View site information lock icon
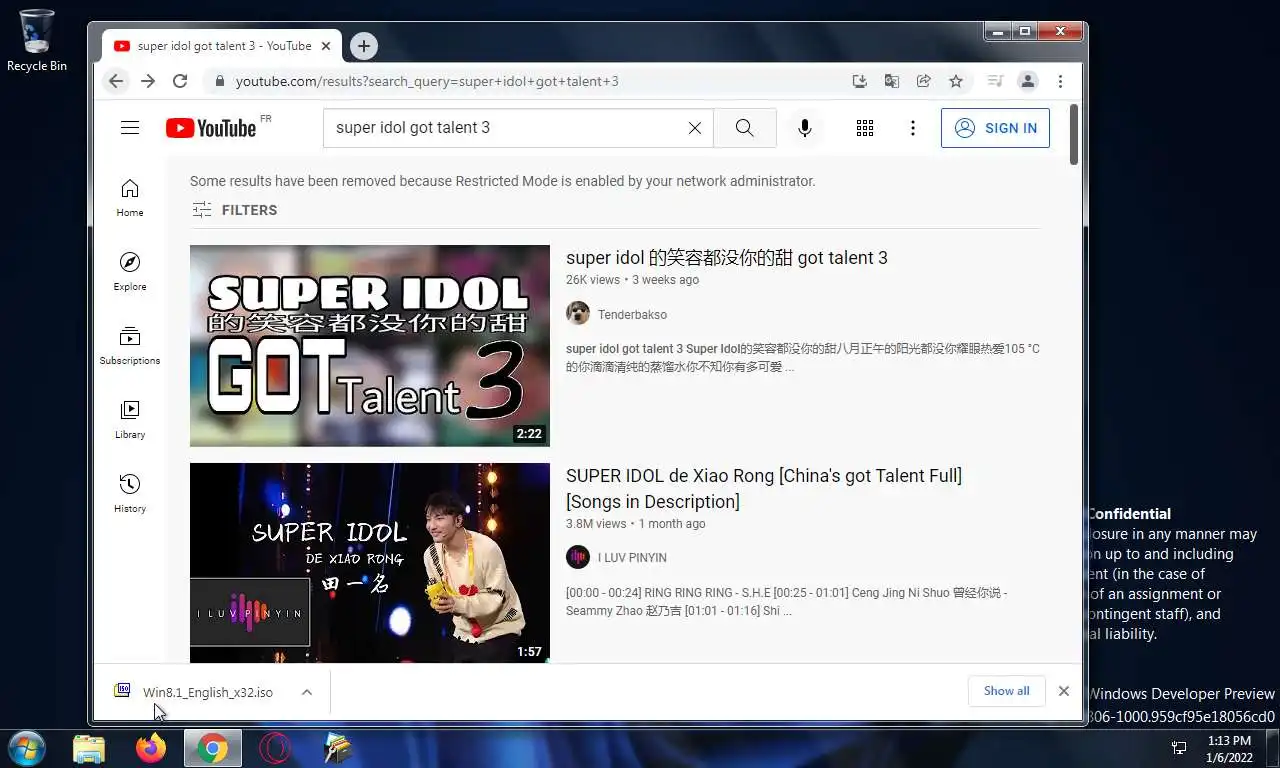 pyautogui.click(x=219, y=81)
